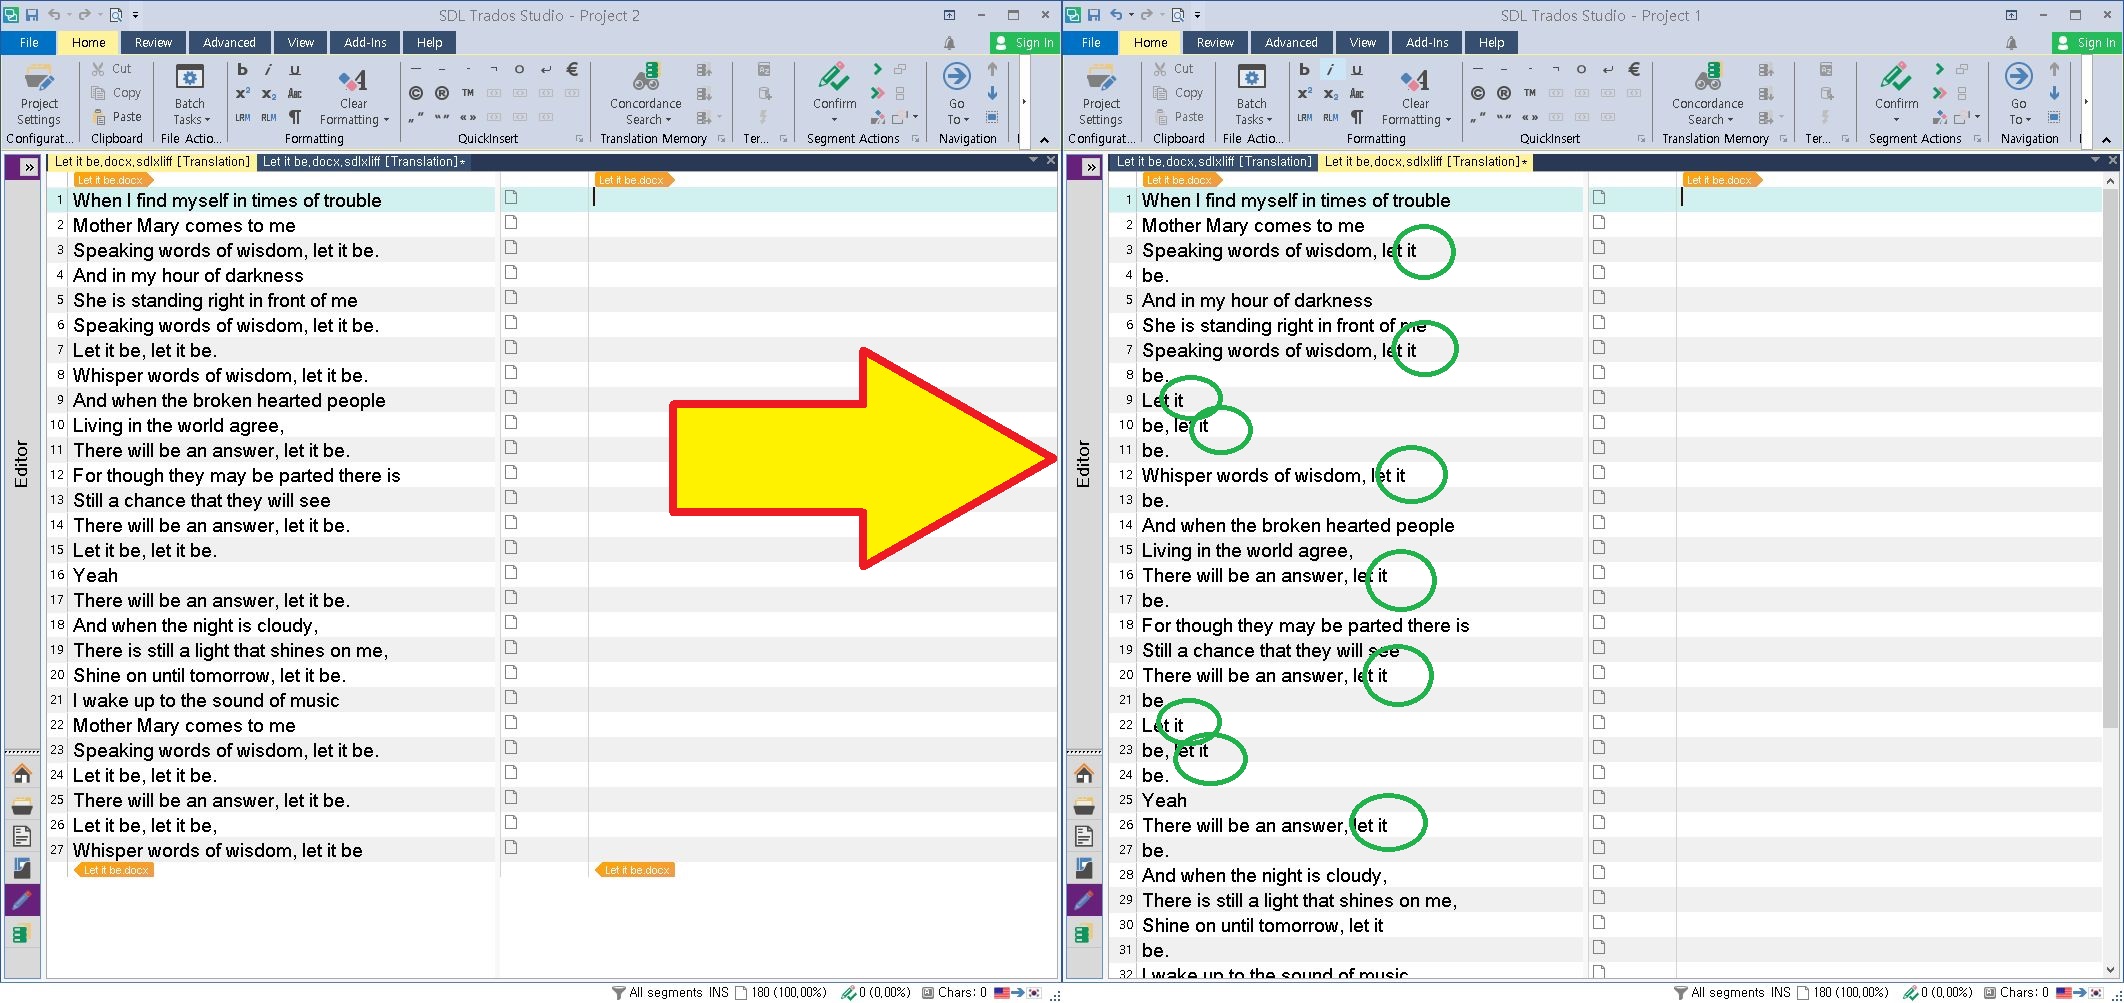Switch to the Review tab in Project 2
2124x1003 pixels.
153,43
